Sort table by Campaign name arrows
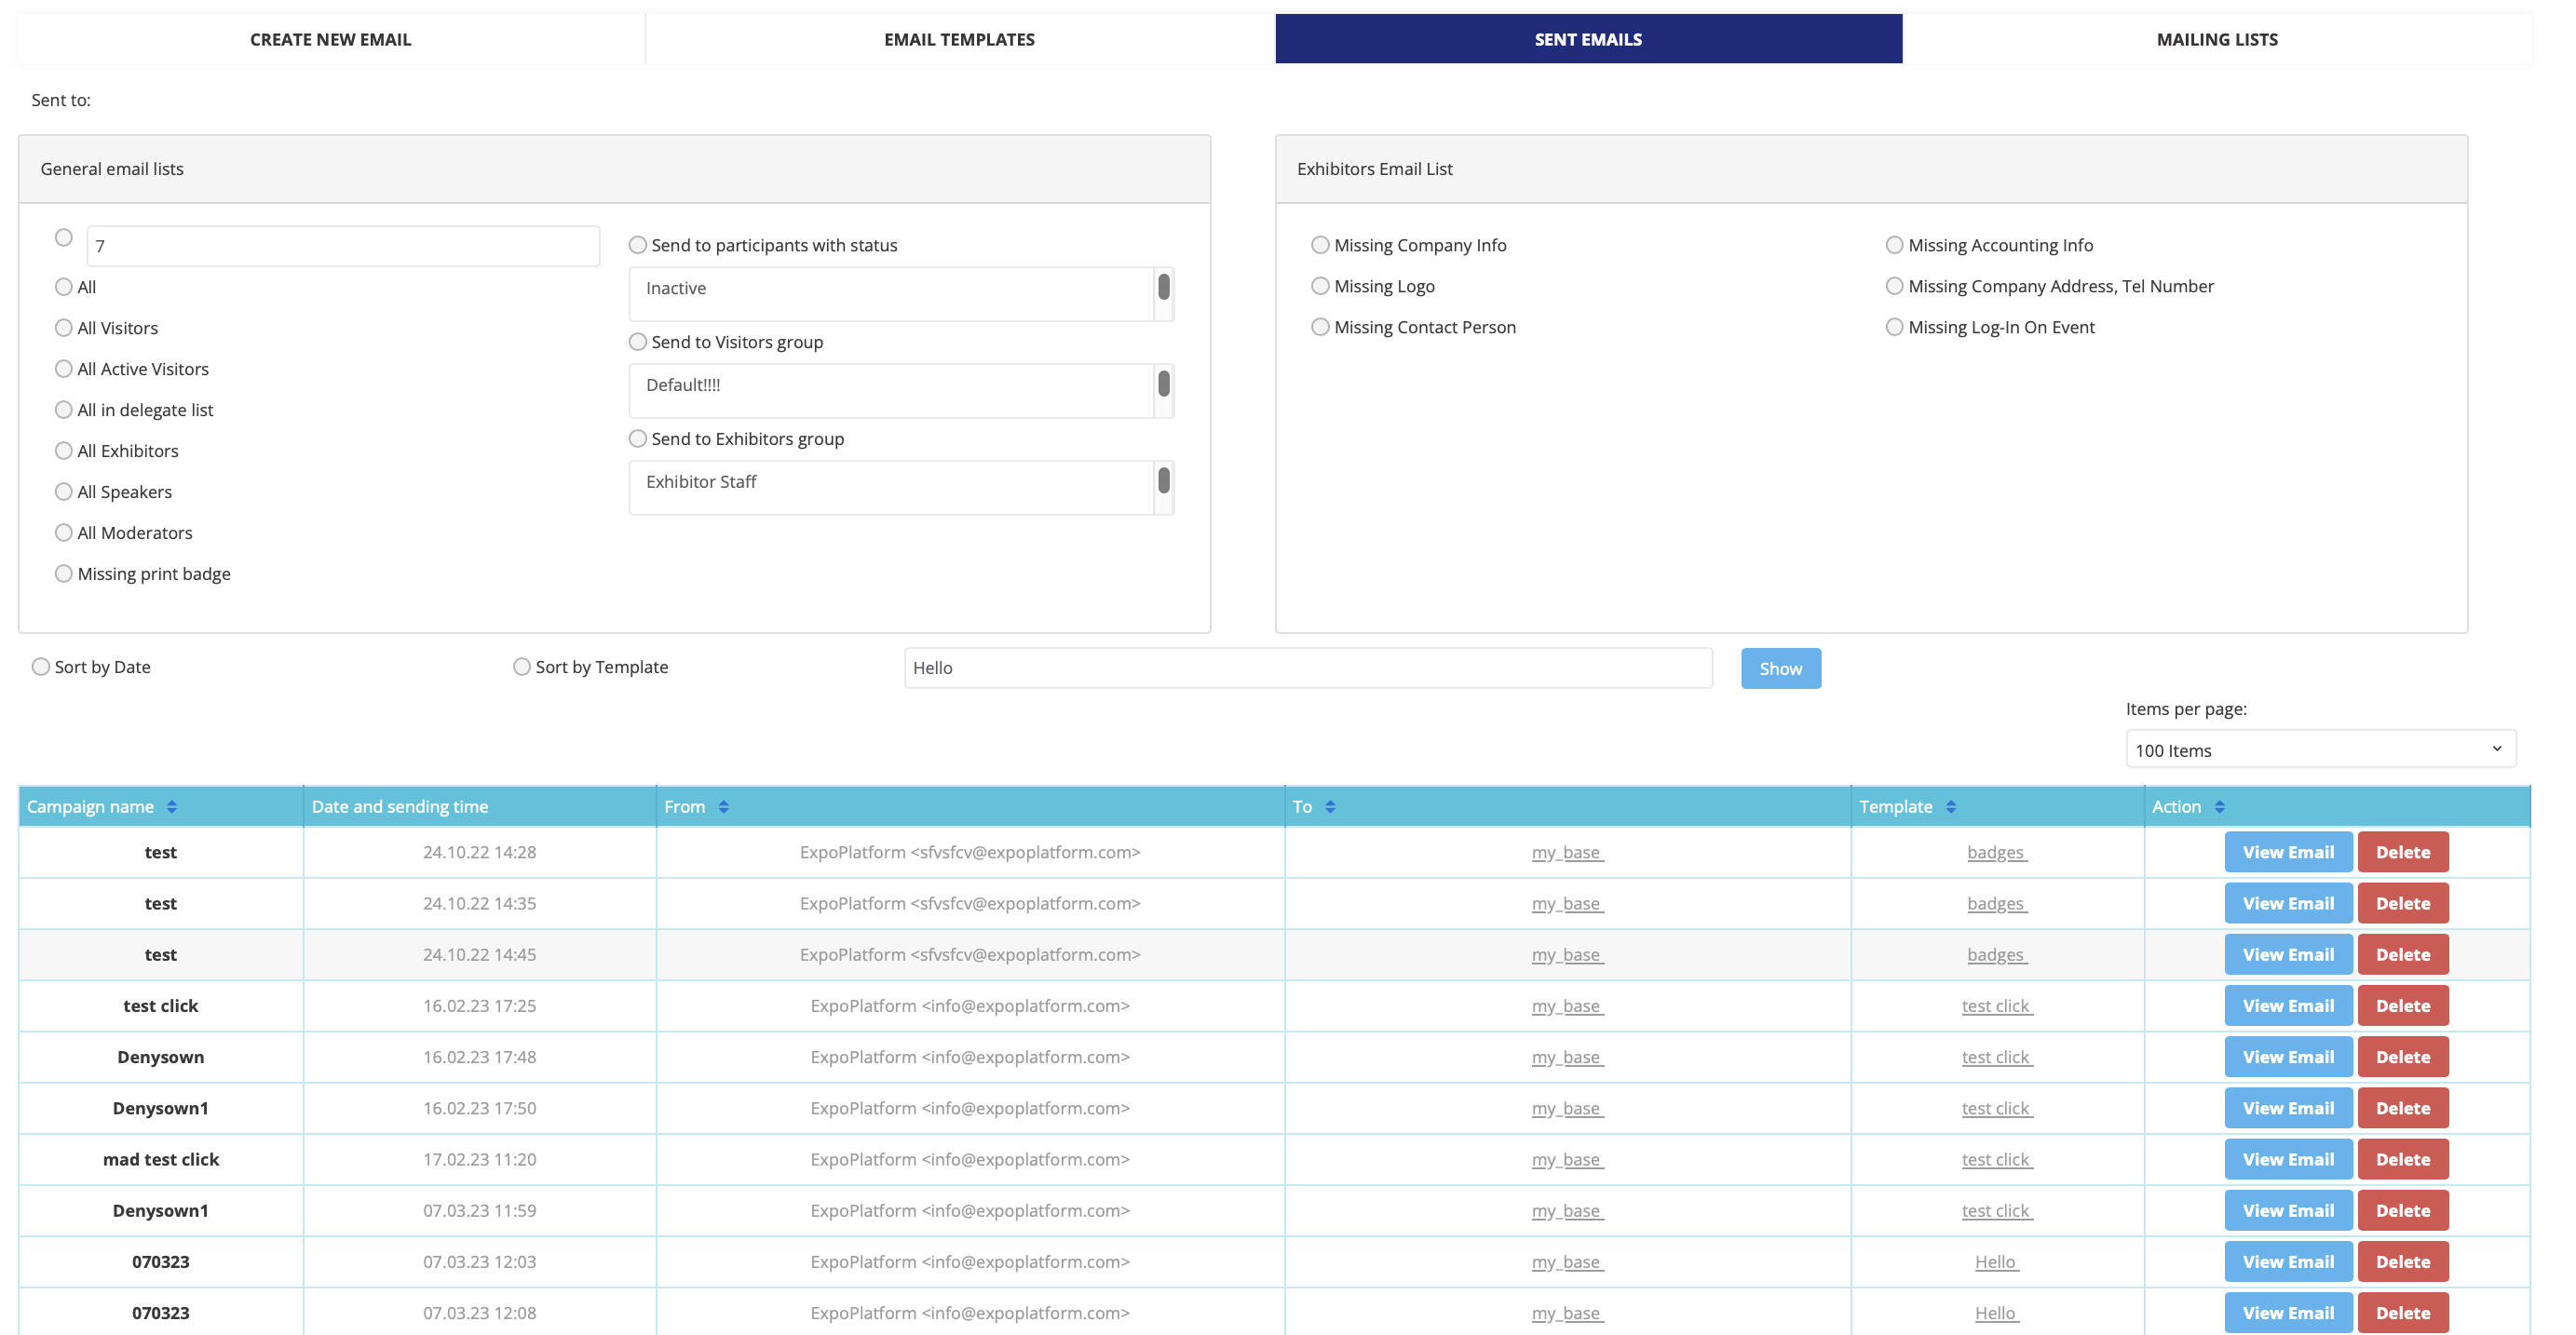The image size is (2576, 1335). [x=172, y=807]
